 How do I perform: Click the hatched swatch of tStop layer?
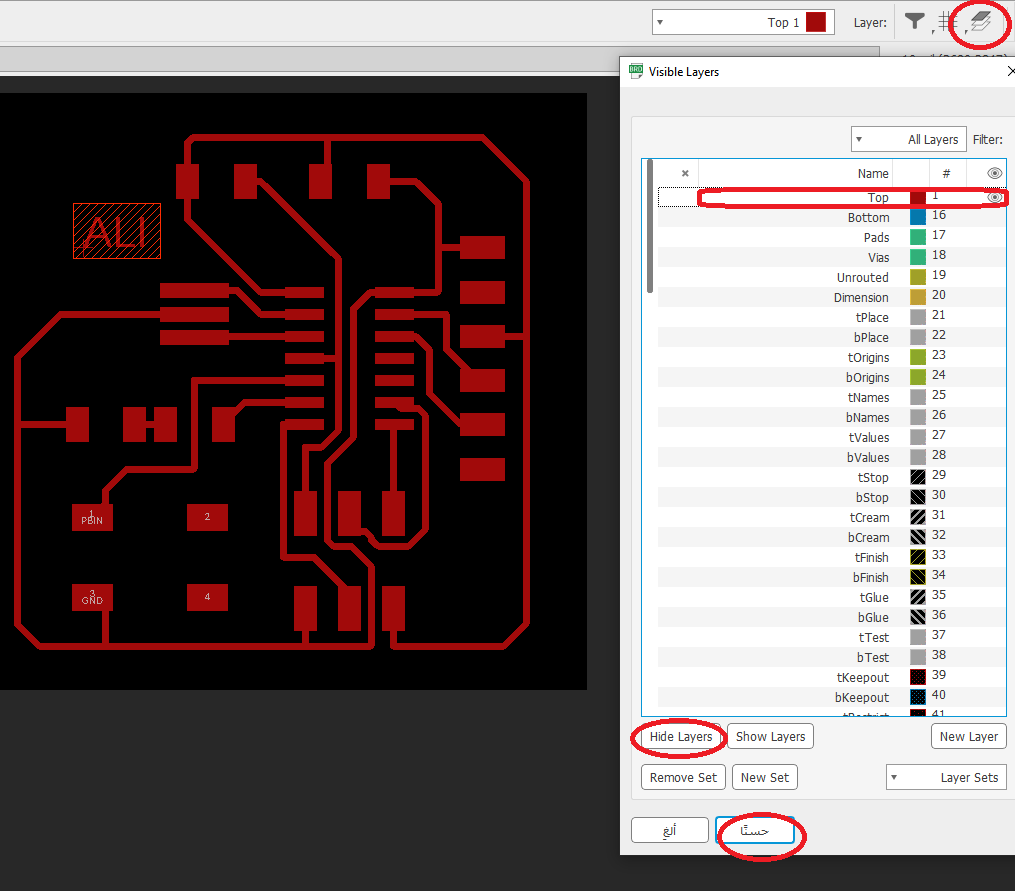point(917,477)
